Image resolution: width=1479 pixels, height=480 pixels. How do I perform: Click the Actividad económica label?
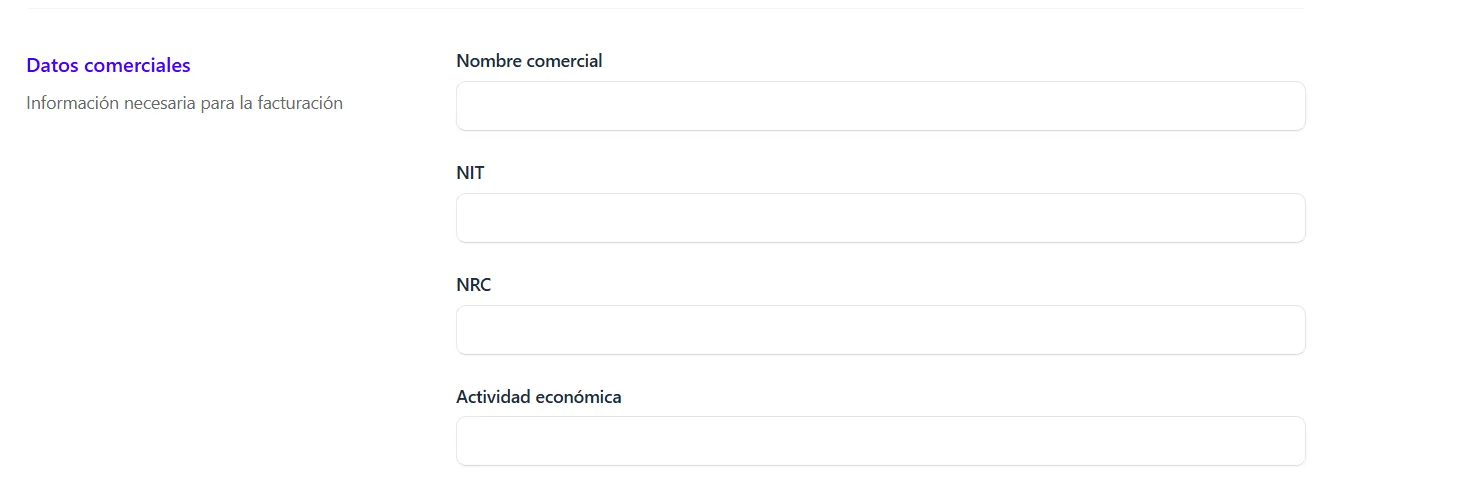pyautogui.click(x=539, y=397)
